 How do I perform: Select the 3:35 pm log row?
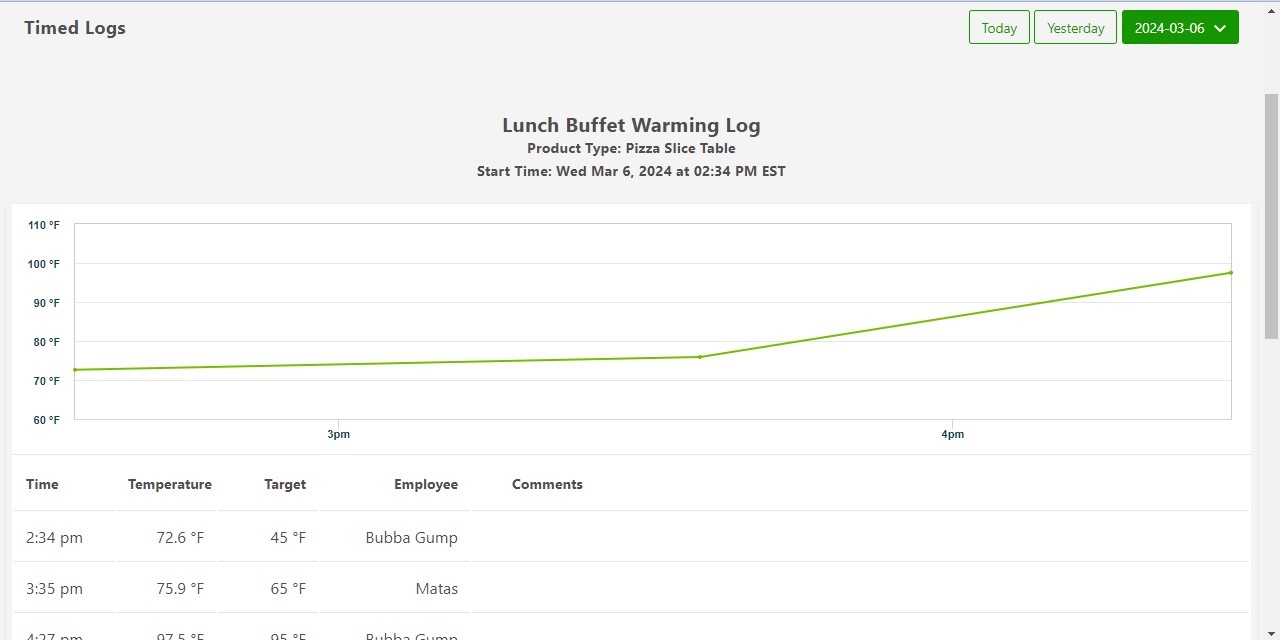click(55, 589)
